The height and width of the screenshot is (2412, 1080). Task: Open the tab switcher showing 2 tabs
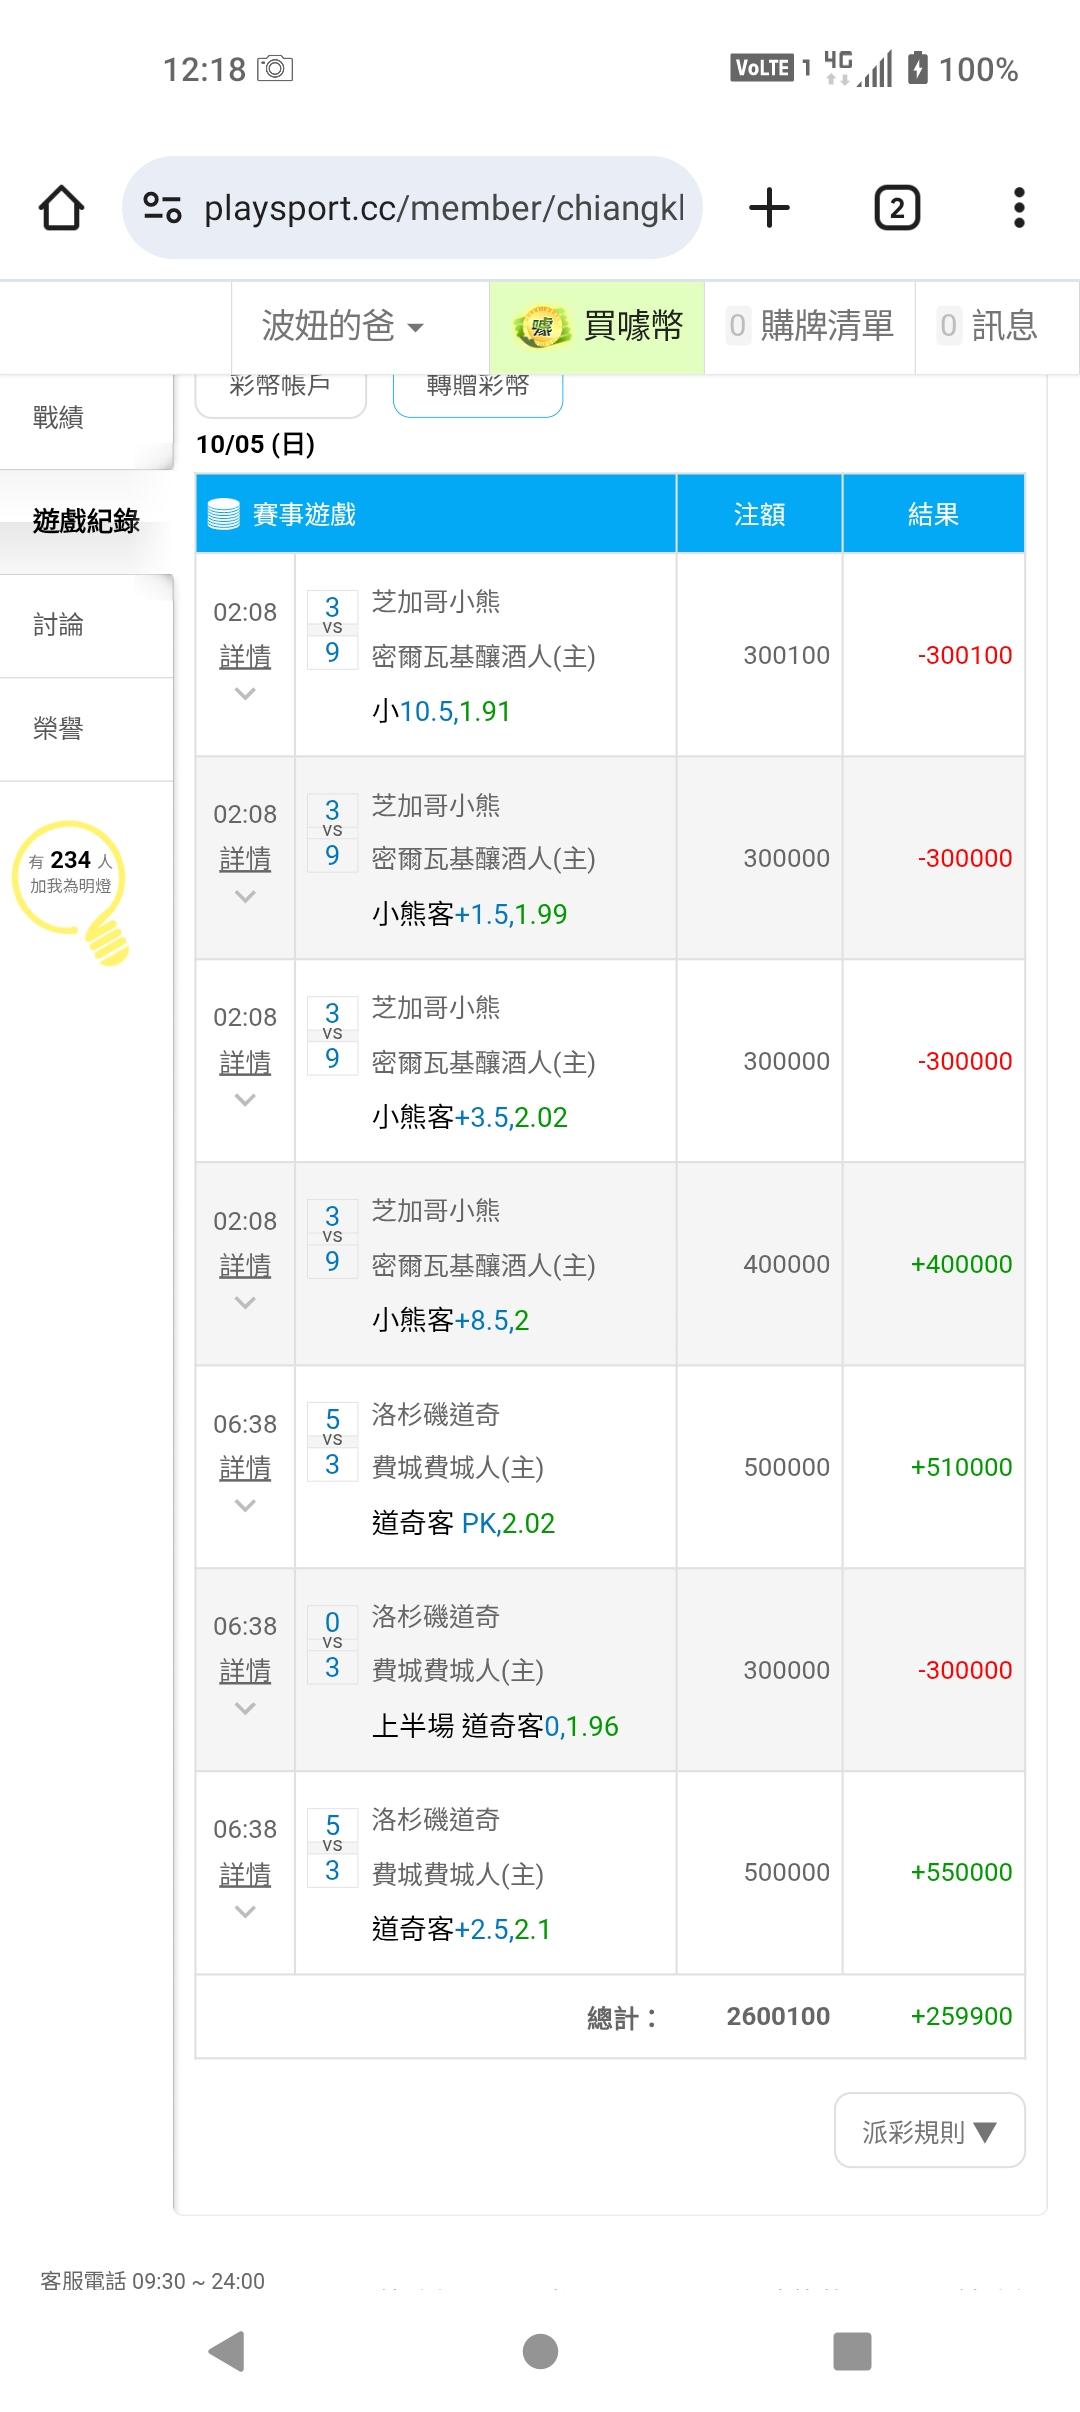coord(897,208)
